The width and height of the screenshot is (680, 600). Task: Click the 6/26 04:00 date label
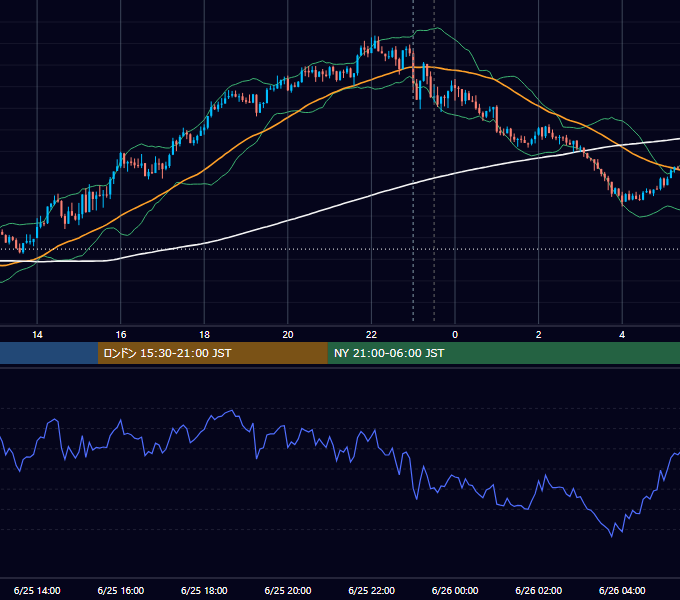[x=622, y=590]
